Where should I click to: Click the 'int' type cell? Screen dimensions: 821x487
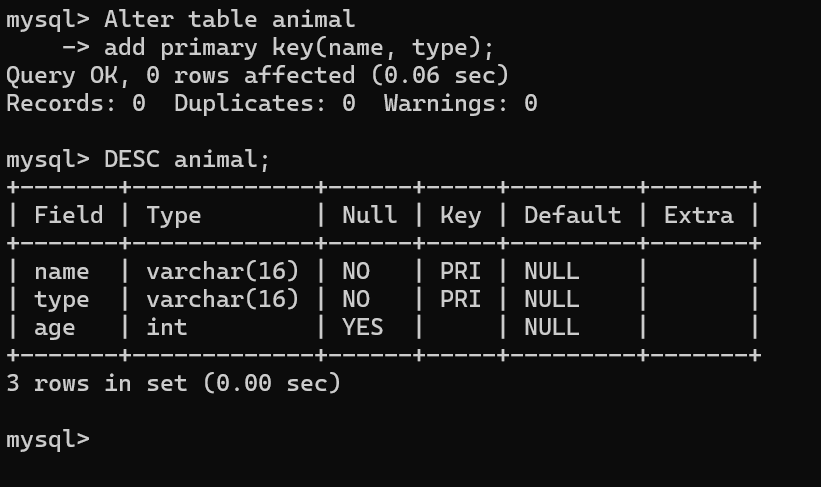pos(167,328)
